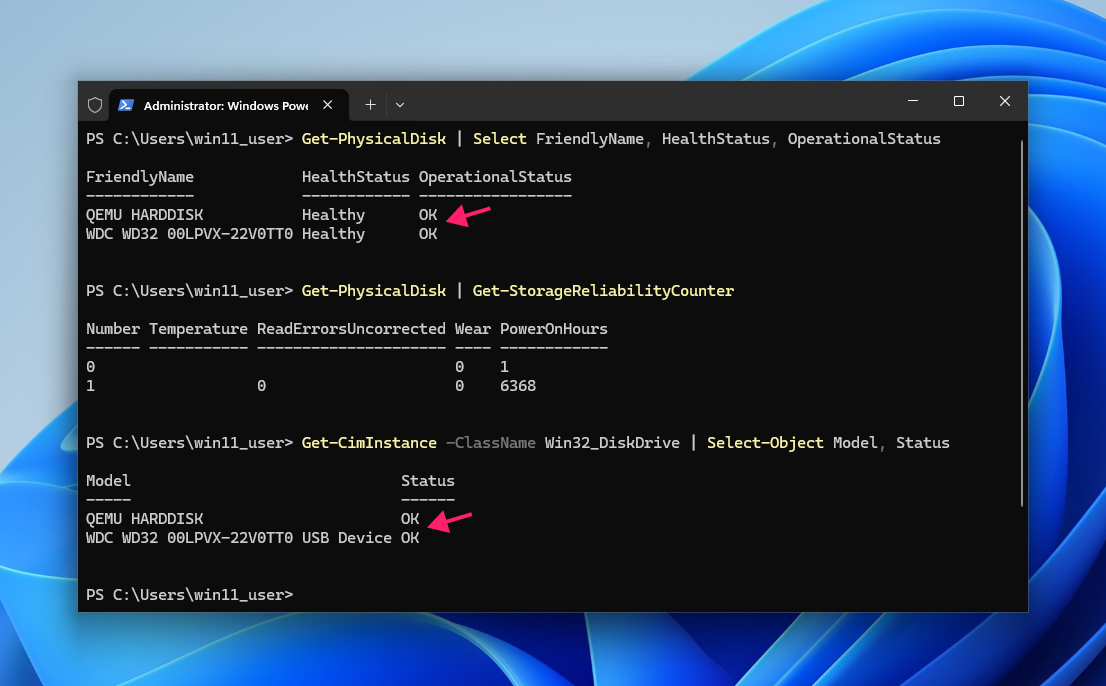Close the terminal window
1106x686 pixels.
[1004, 102]
